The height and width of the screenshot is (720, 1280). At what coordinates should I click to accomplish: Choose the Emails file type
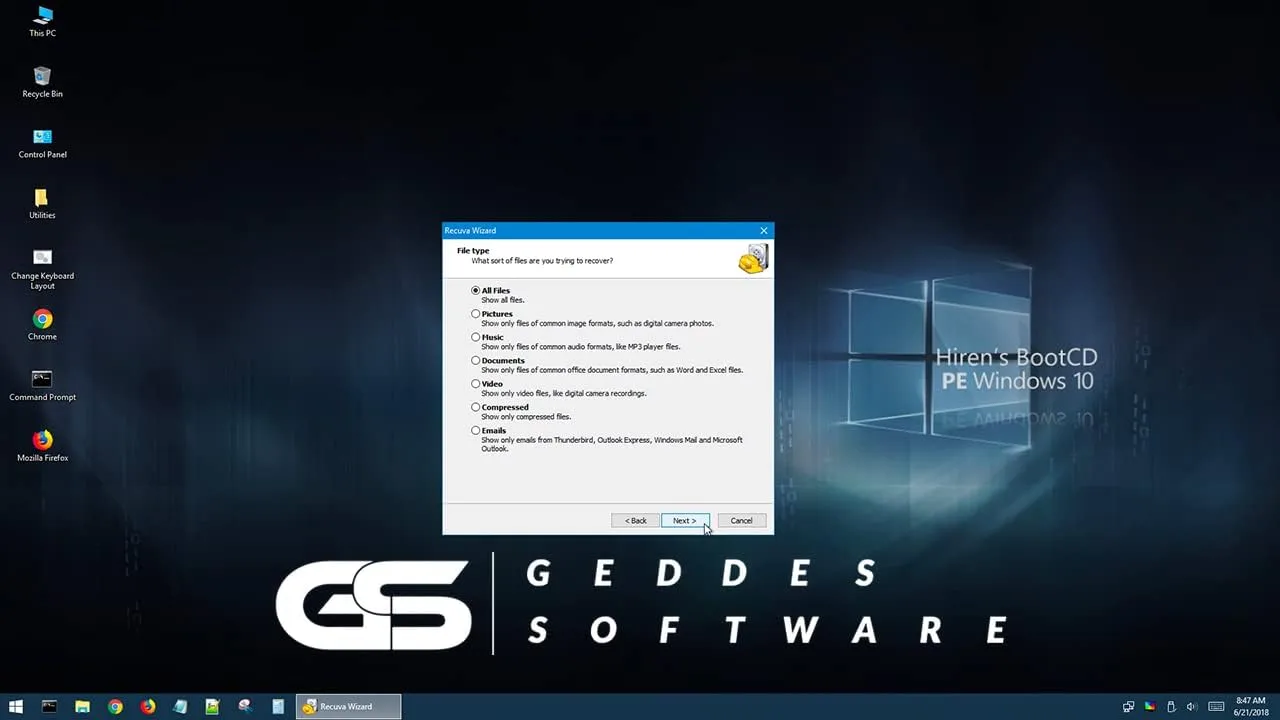click(x=476, y=430)
